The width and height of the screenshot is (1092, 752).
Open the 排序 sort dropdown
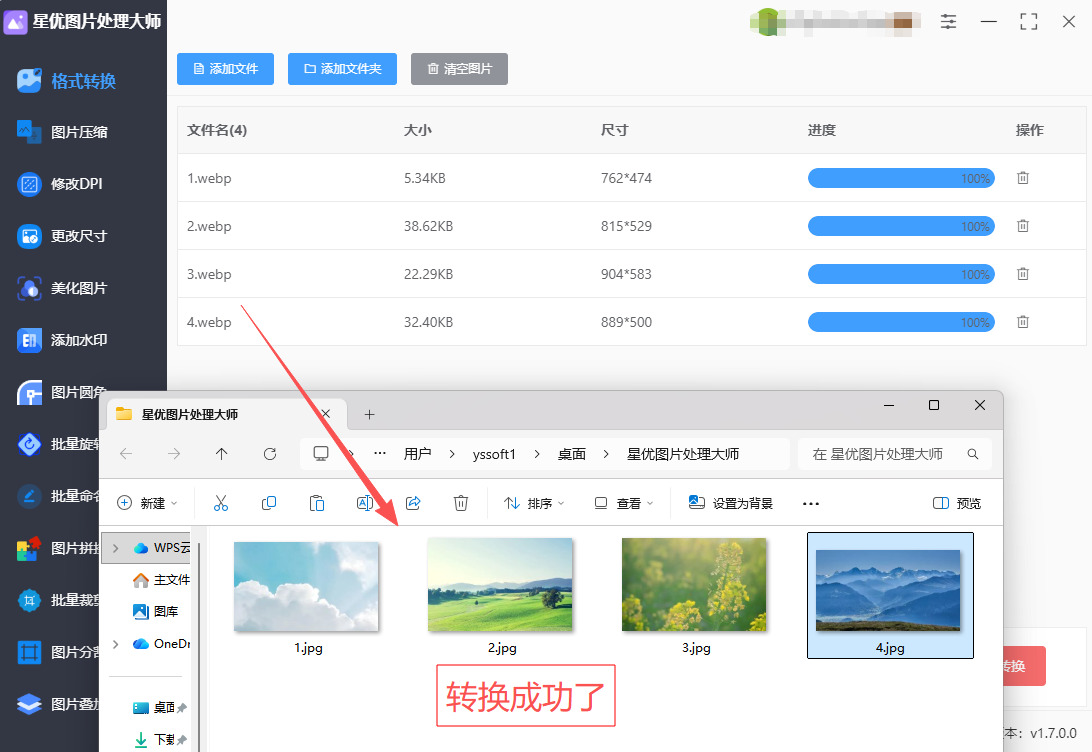click(x=534, y=503)
